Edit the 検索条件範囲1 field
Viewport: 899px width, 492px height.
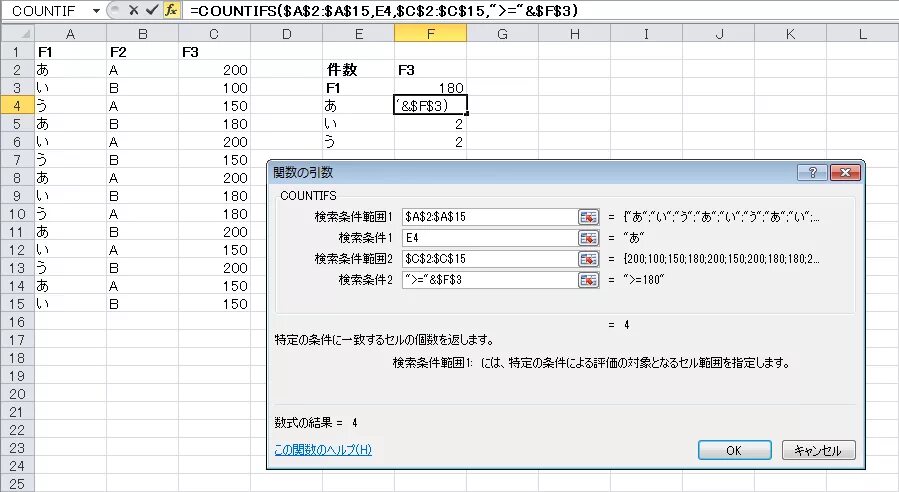[x=490, y=217]
